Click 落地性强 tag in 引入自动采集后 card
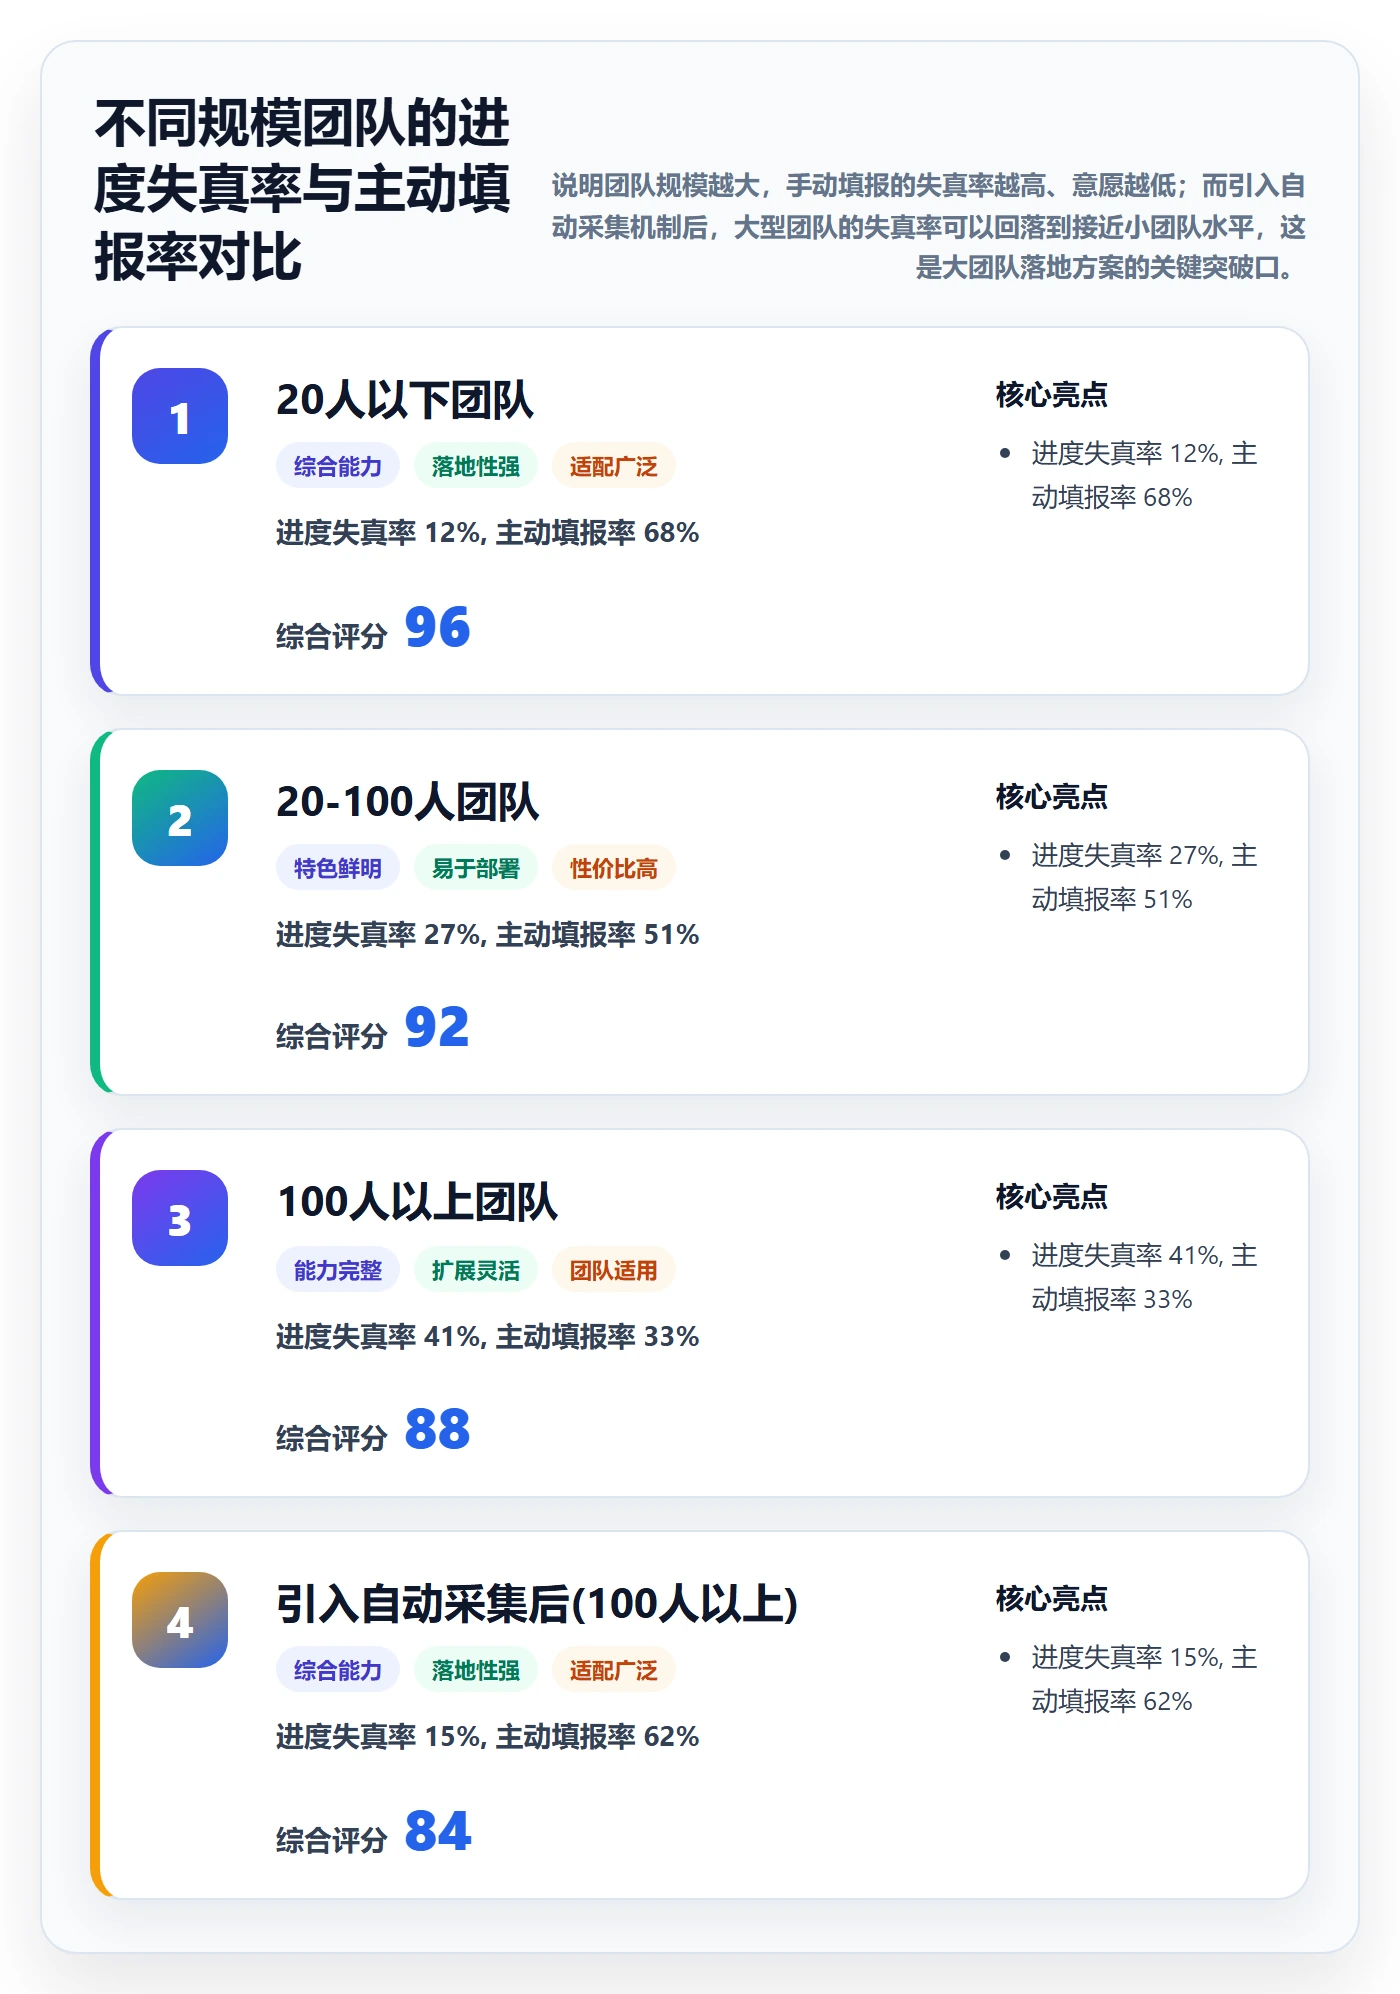Image resolution: width=1400 pixels, height=1994 pixels. pos(476,1670)
